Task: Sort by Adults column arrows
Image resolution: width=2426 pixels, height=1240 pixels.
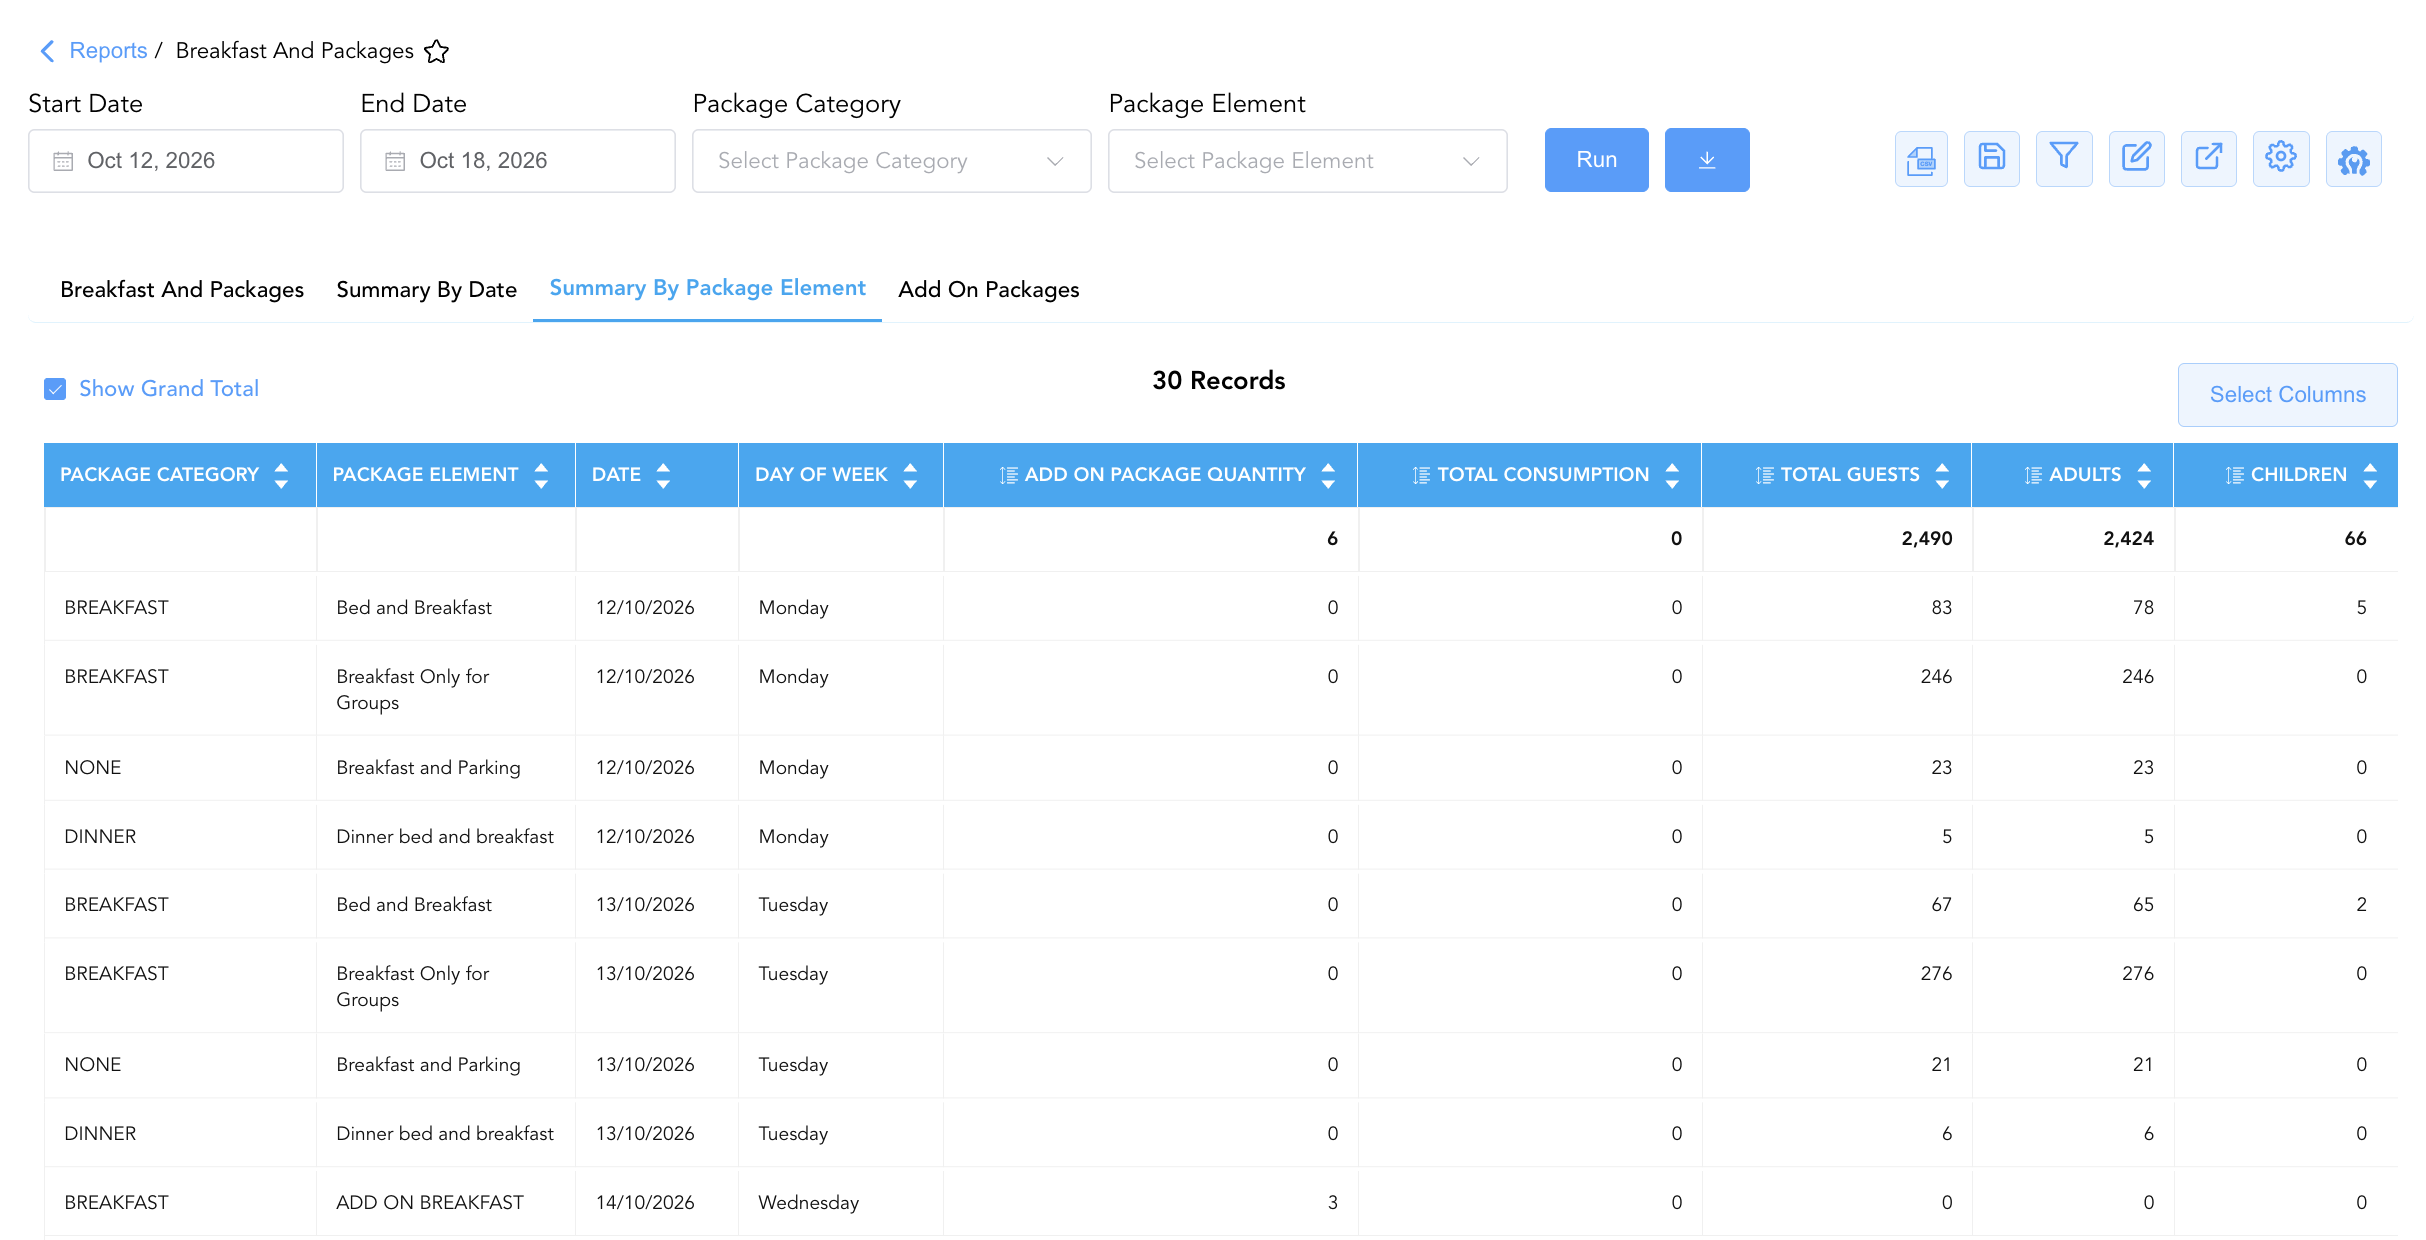Action: pos(2144,475)
